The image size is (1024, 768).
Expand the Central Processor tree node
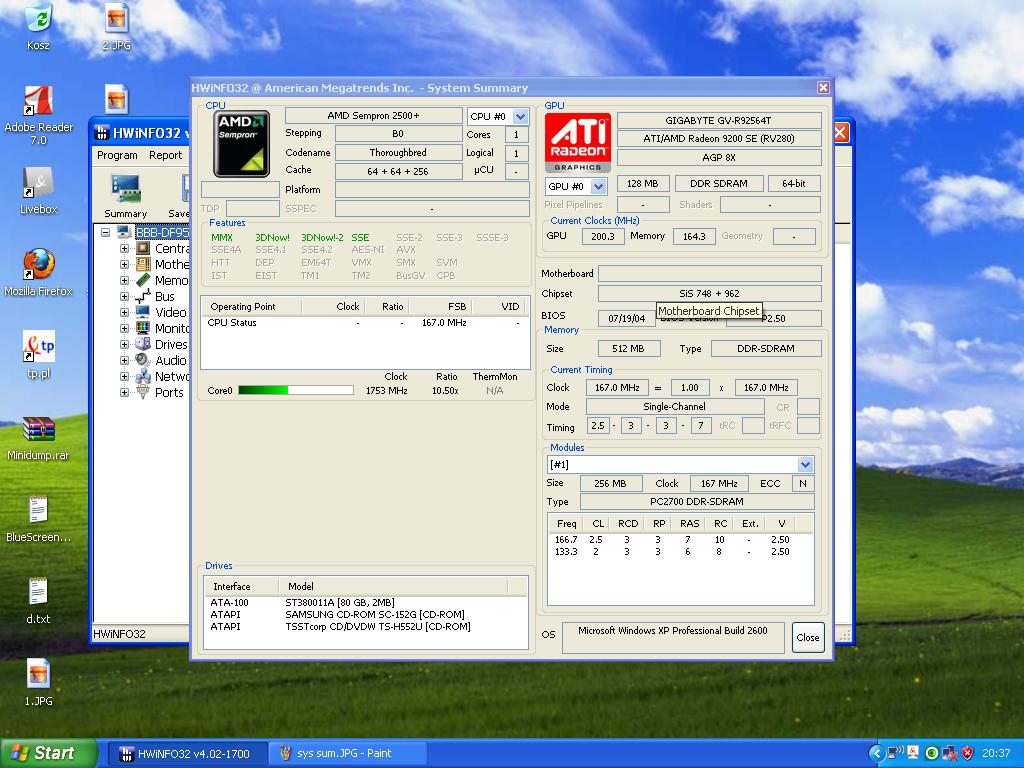click(124, 248)
